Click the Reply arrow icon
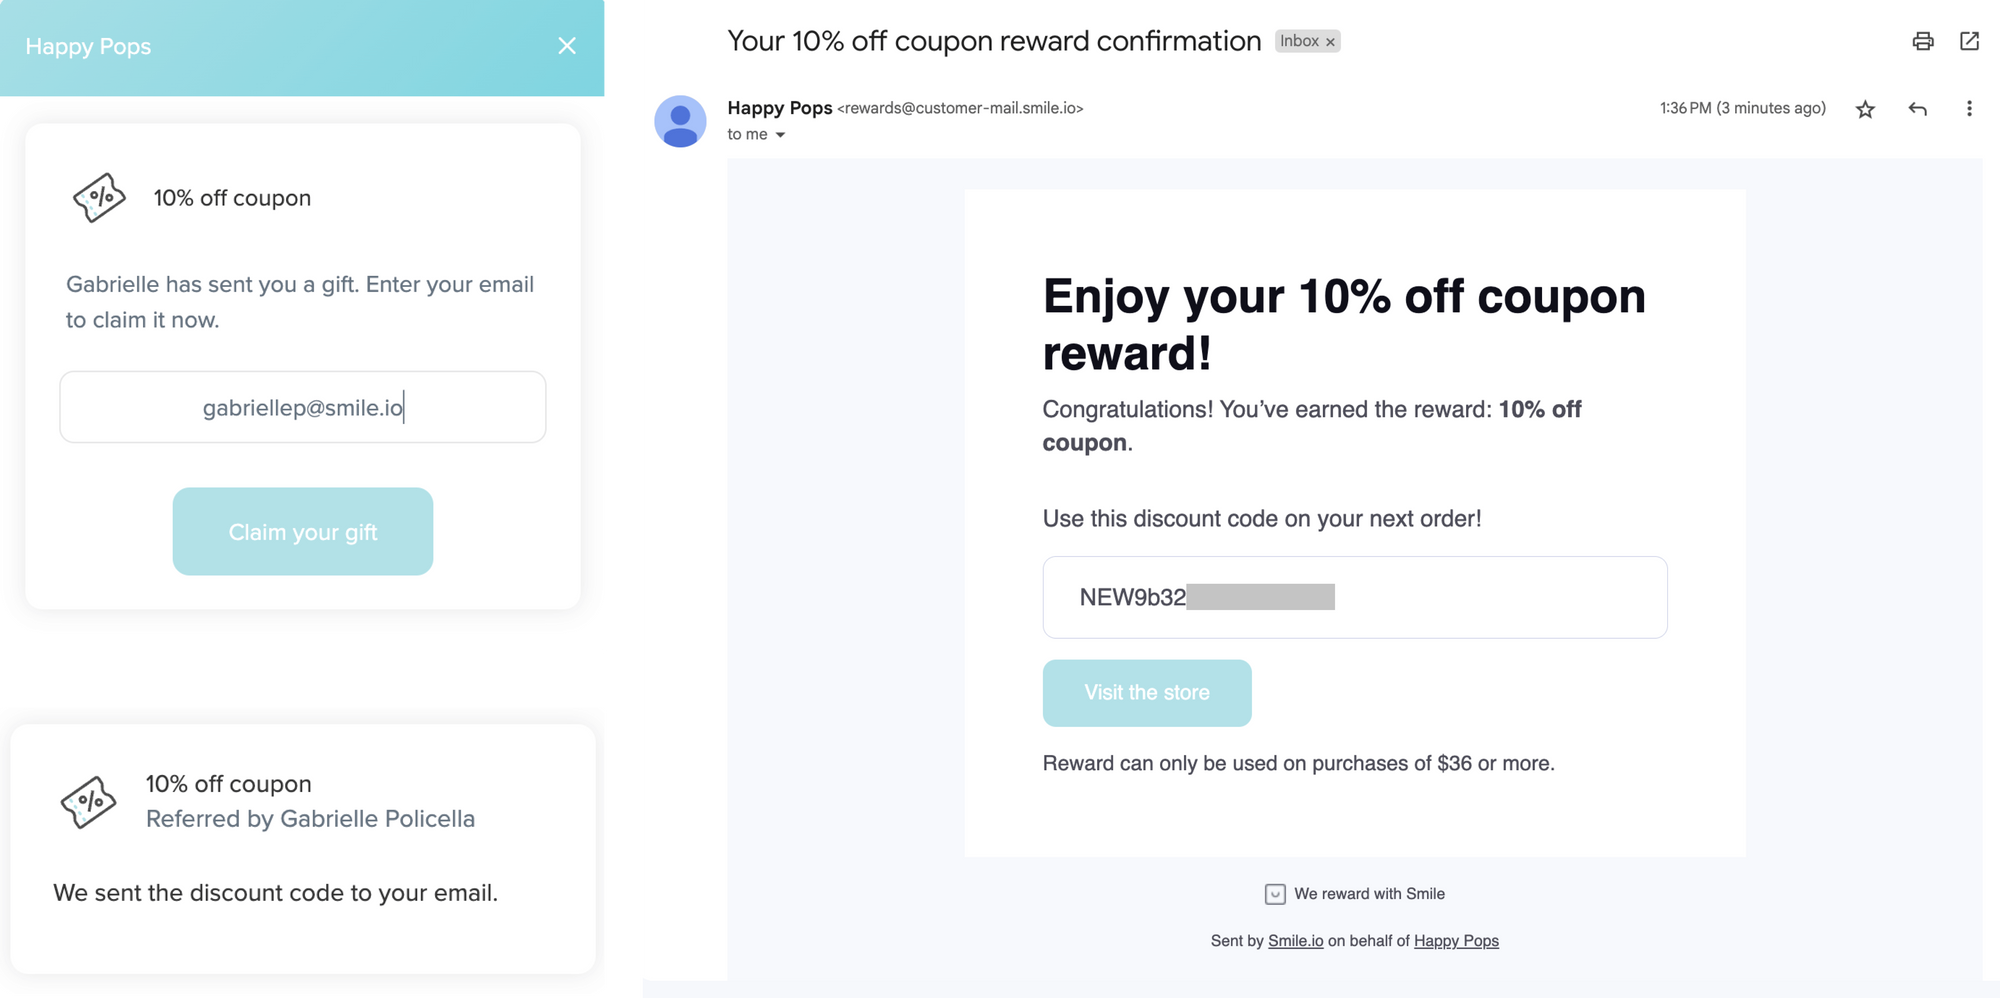This screenshot has width=2000, height=998. coord(1918,108)
